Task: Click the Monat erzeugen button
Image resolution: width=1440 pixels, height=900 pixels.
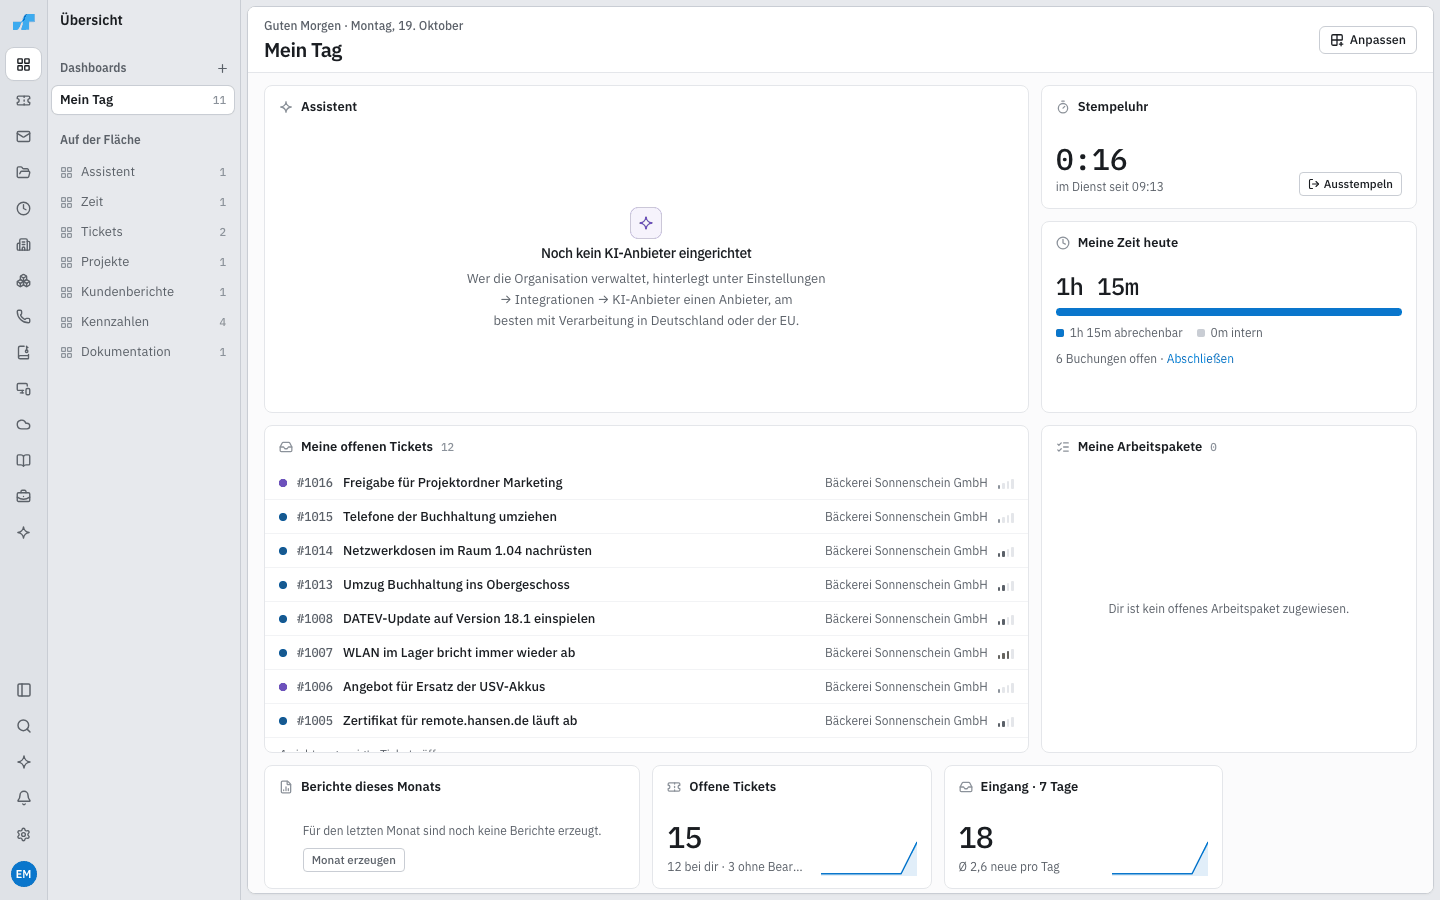Action: 354,860
